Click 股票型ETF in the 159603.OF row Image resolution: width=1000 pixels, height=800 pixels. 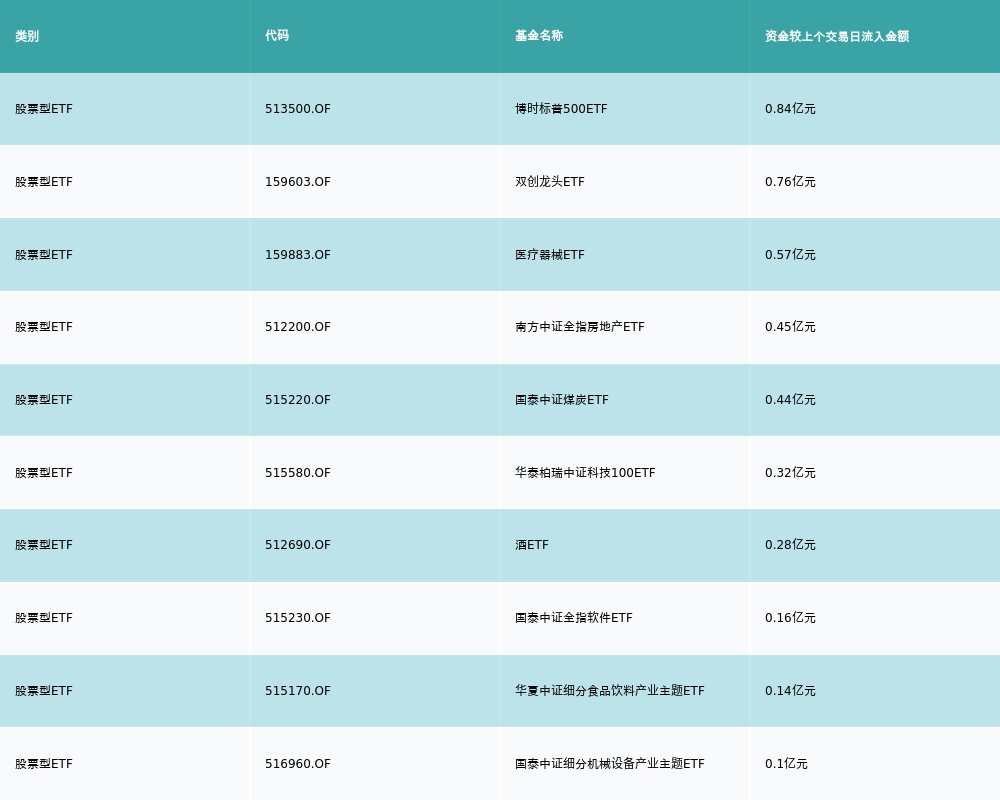tap(44, 182)
